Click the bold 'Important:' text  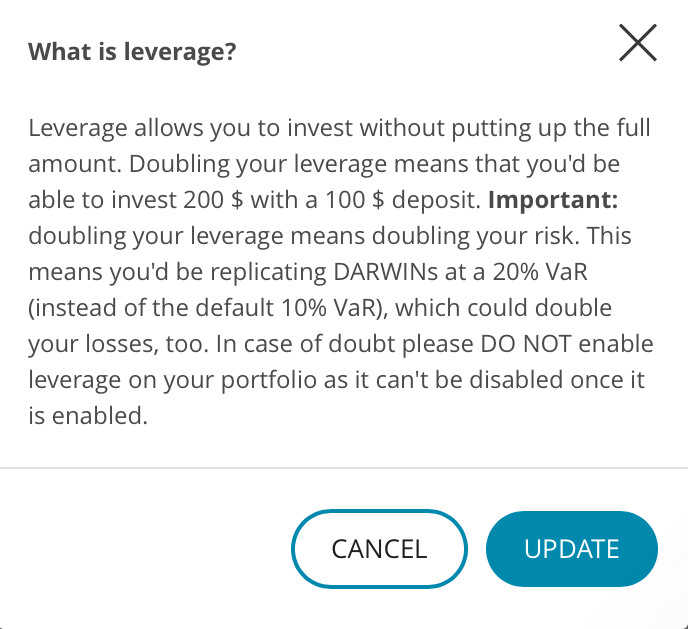click(553, 200)
